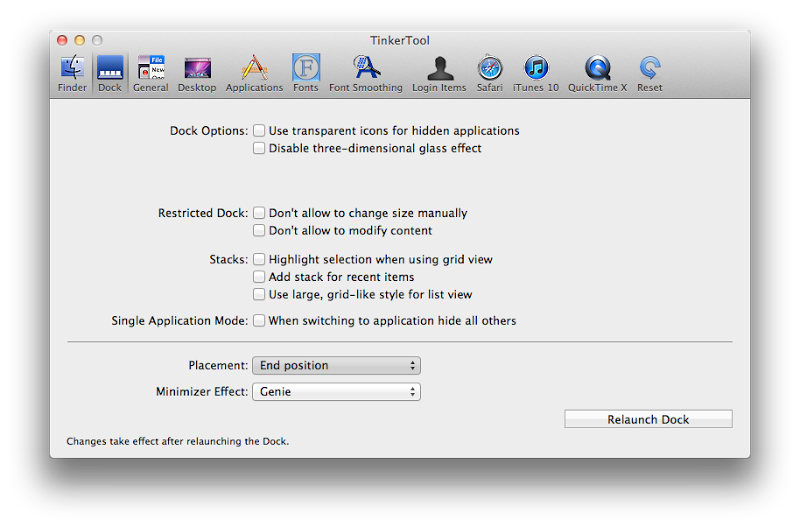Open the iTunes 10 pane

(x=536, y=74)
